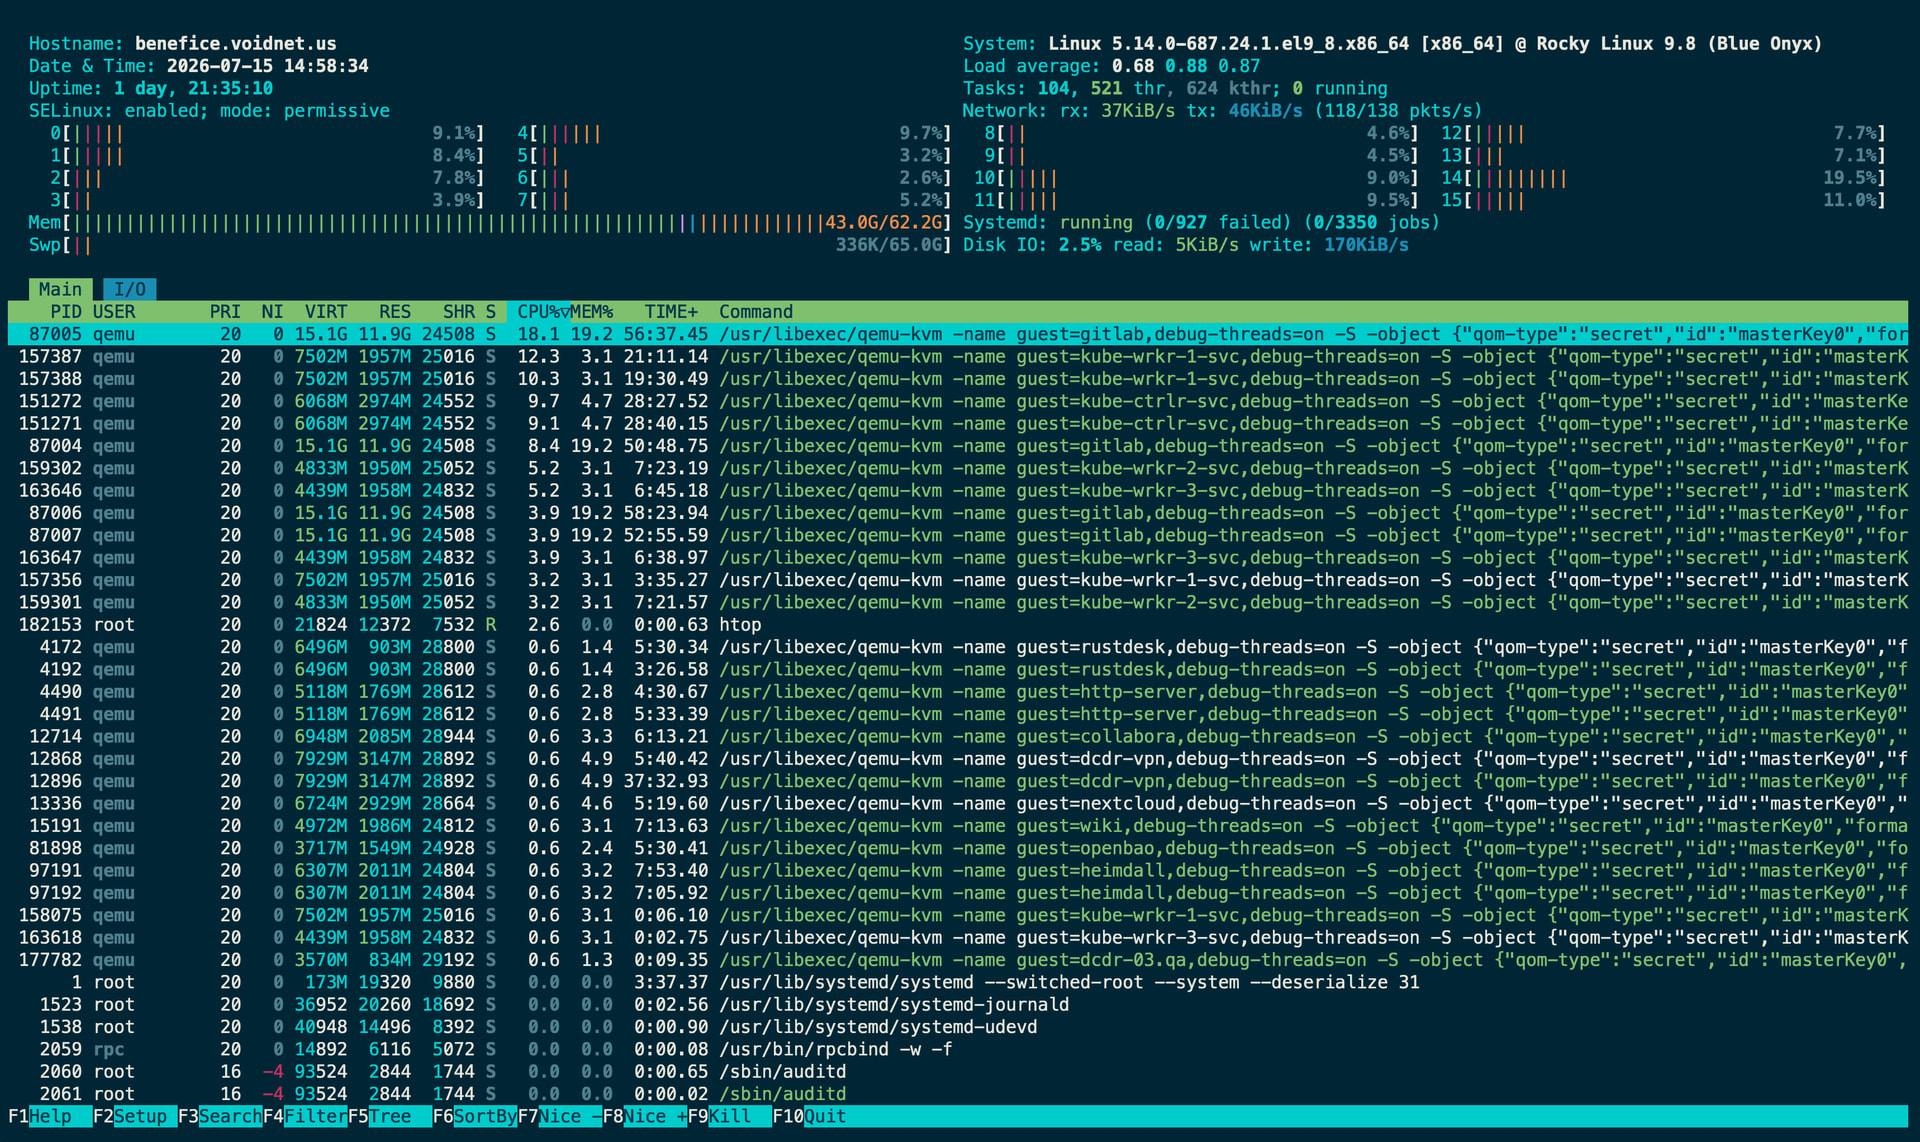Image resolution: width=1920 pixels, height=1142 pixels.
Task: Select wiki process row PID 15191
Action: click(x=958, y=826)
